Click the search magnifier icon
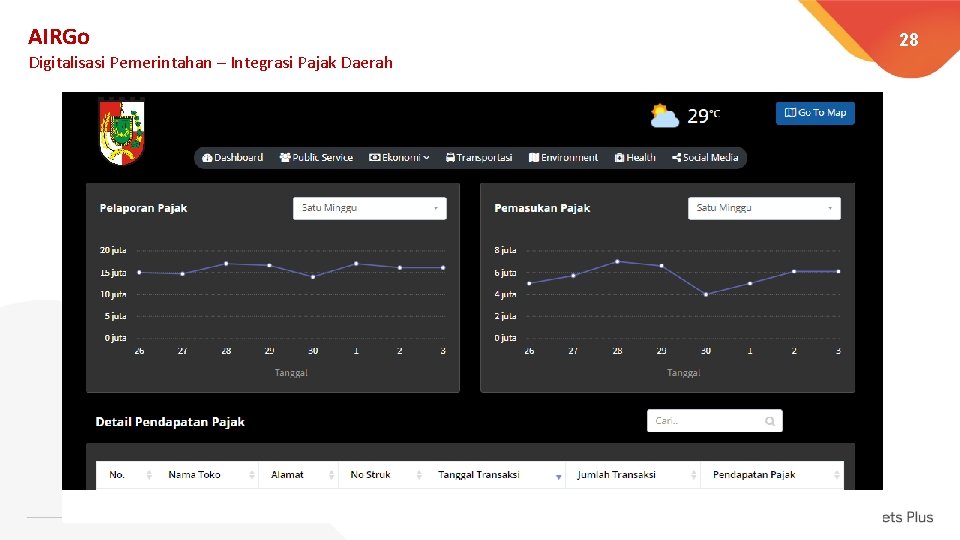960x540 pixels. 770,421
